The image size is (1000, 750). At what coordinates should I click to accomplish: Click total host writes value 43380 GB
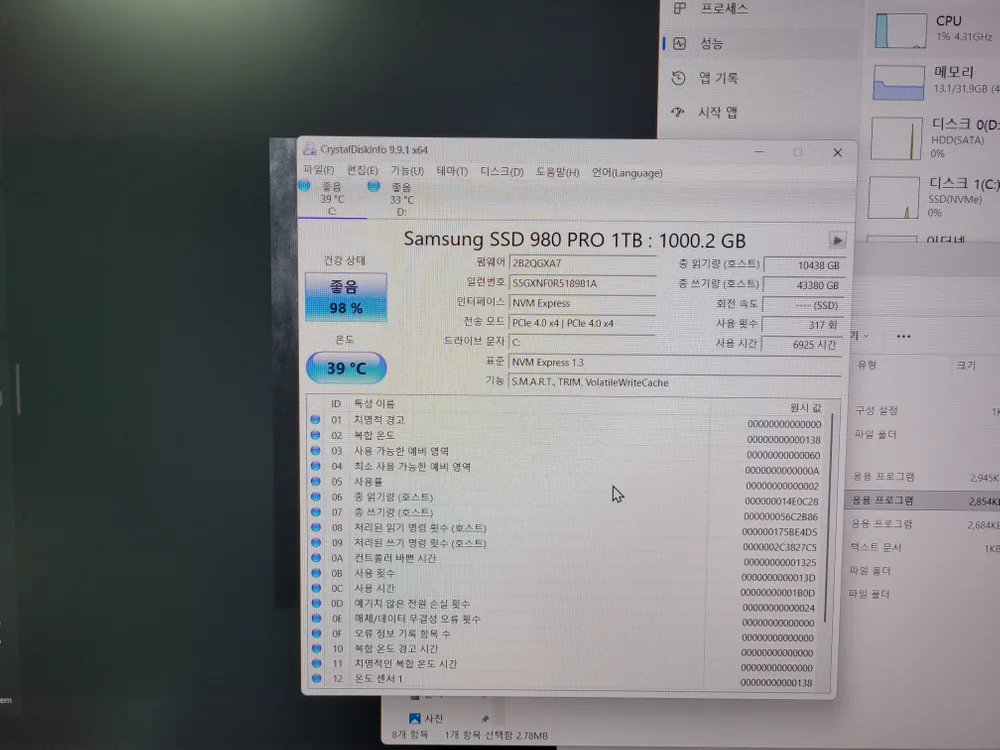point(804,285)
